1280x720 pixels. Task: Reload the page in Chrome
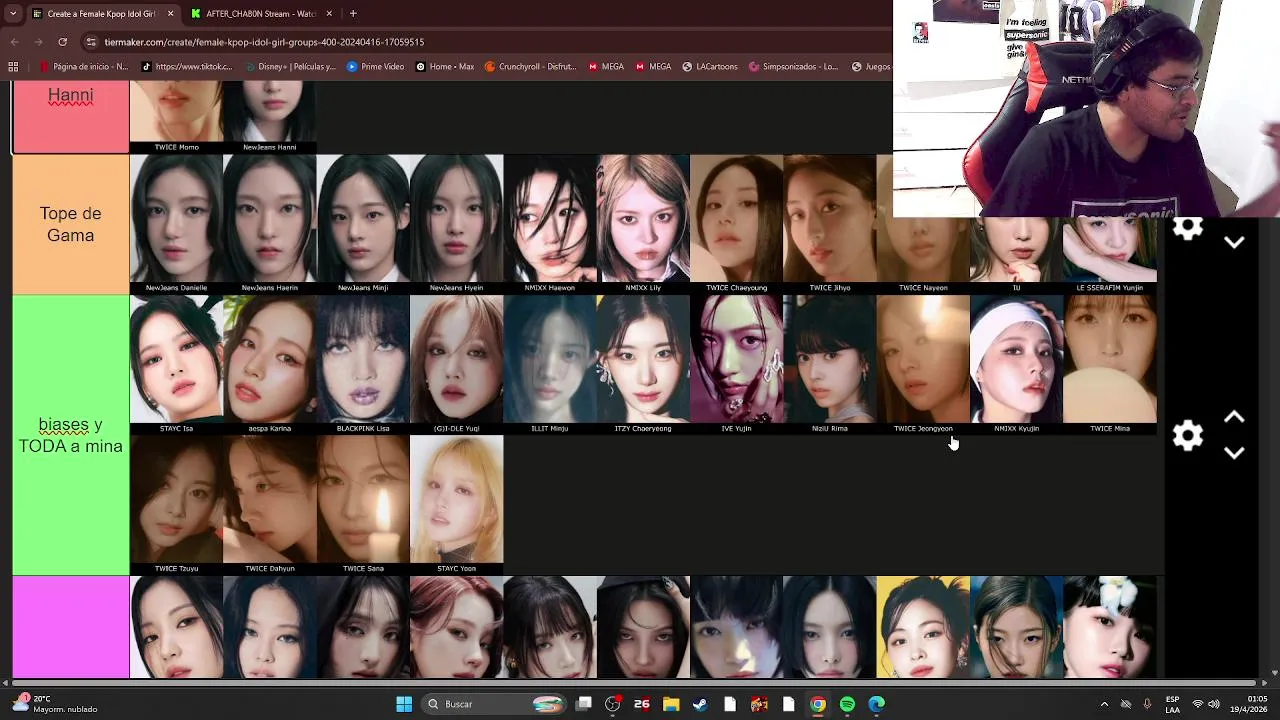(62, 42)
